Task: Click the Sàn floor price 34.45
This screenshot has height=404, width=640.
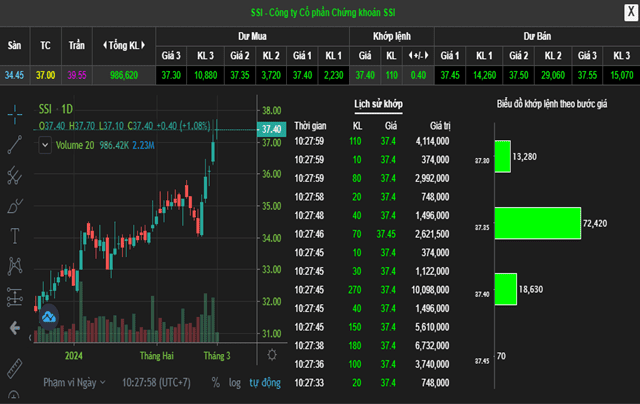Action: point(14,75)
